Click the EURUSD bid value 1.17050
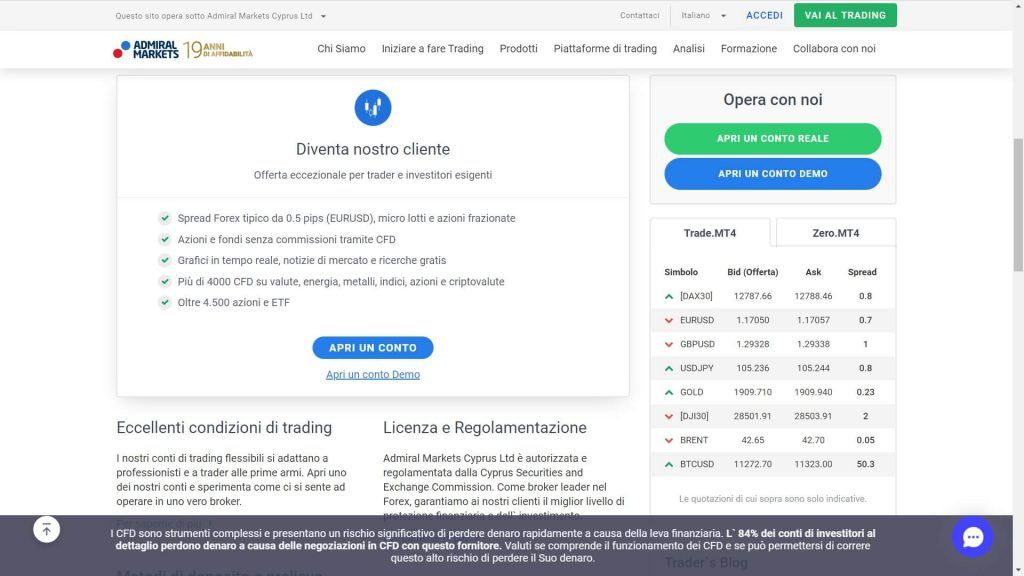The image size is (1024, 576). coord(753,321)
